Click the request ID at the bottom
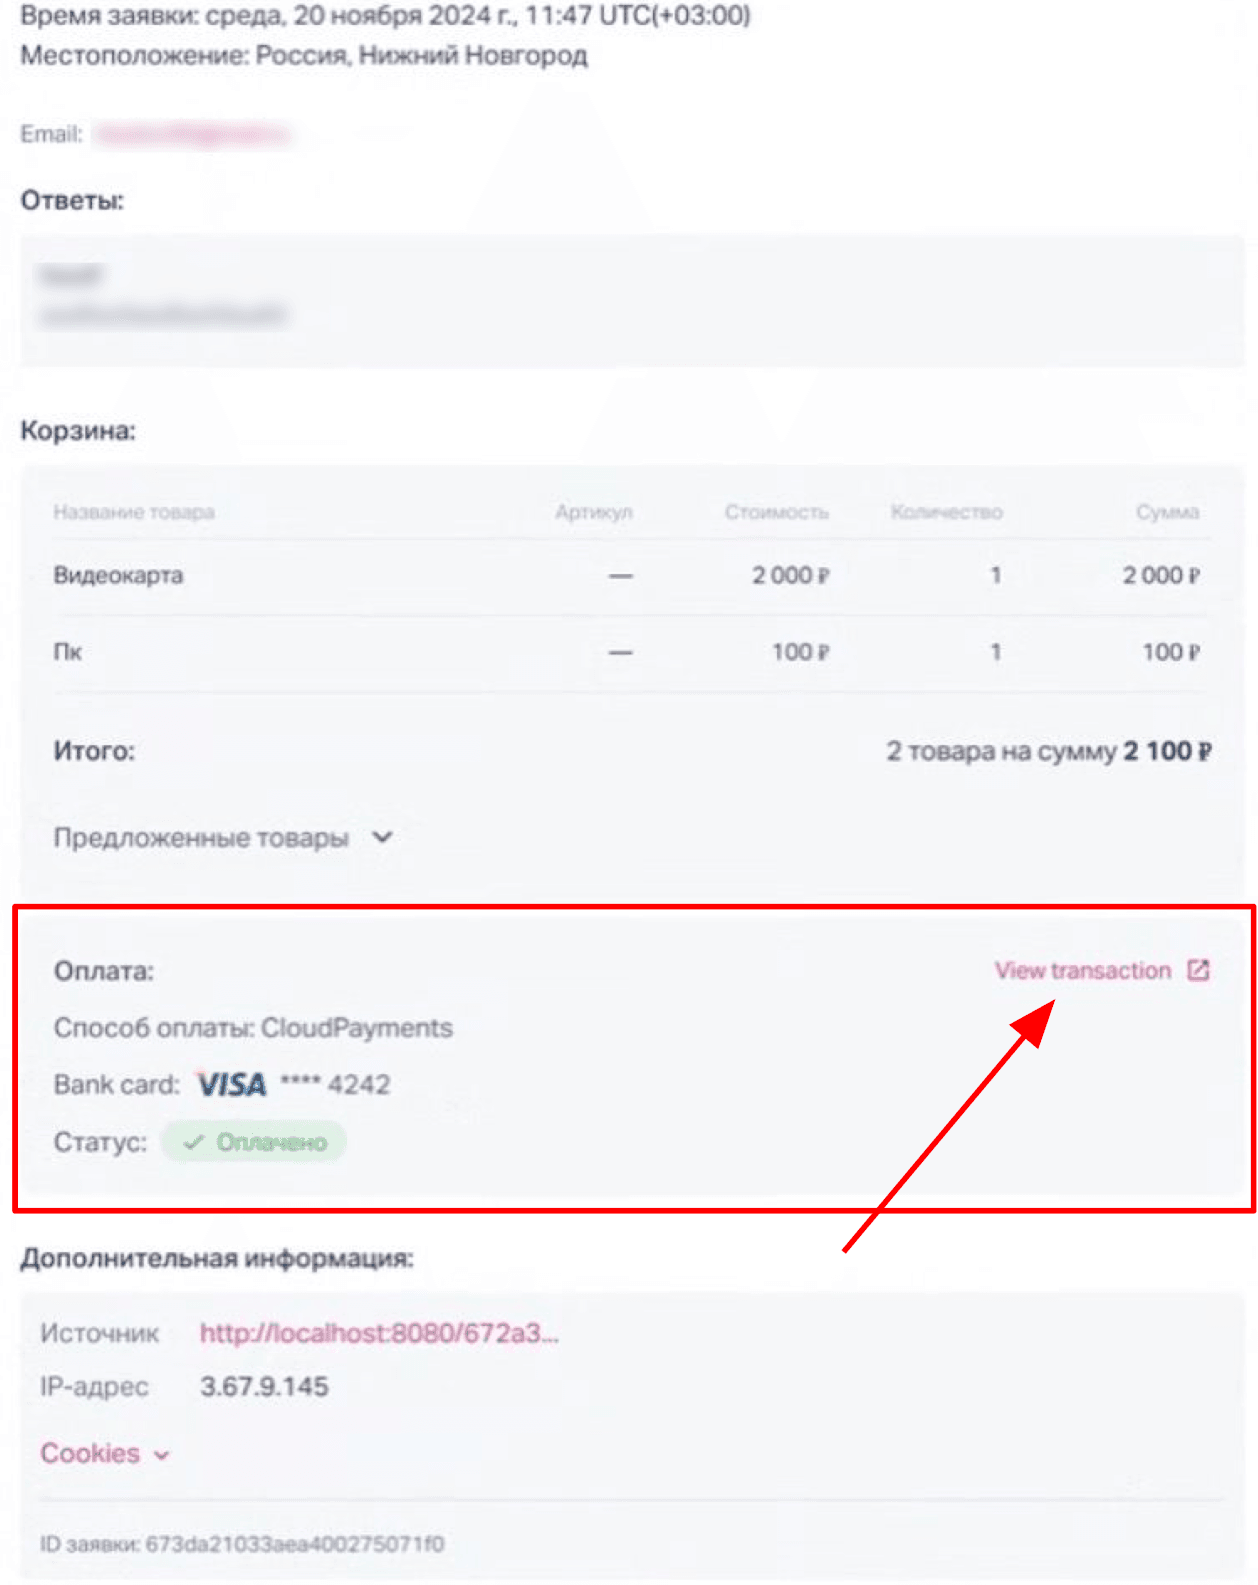Image resolution: width=1258 pixels, height=1585 pixels. tap(242, 1544)
